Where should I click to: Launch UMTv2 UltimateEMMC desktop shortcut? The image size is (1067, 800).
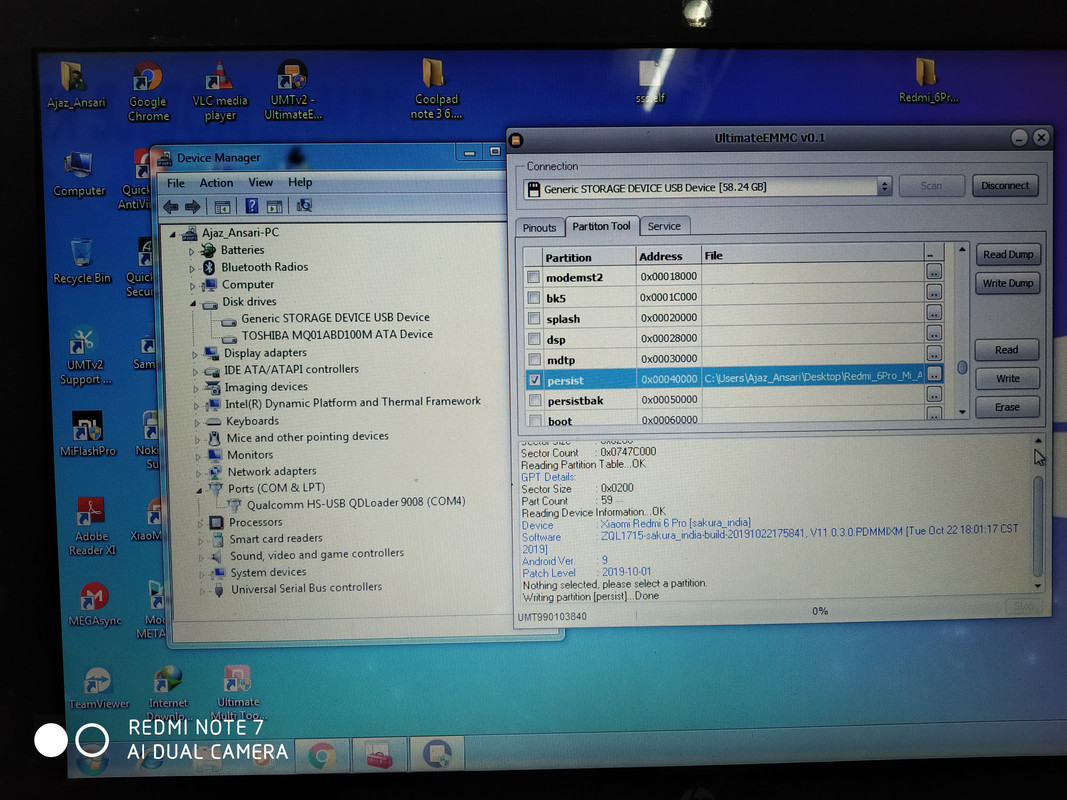293,90
